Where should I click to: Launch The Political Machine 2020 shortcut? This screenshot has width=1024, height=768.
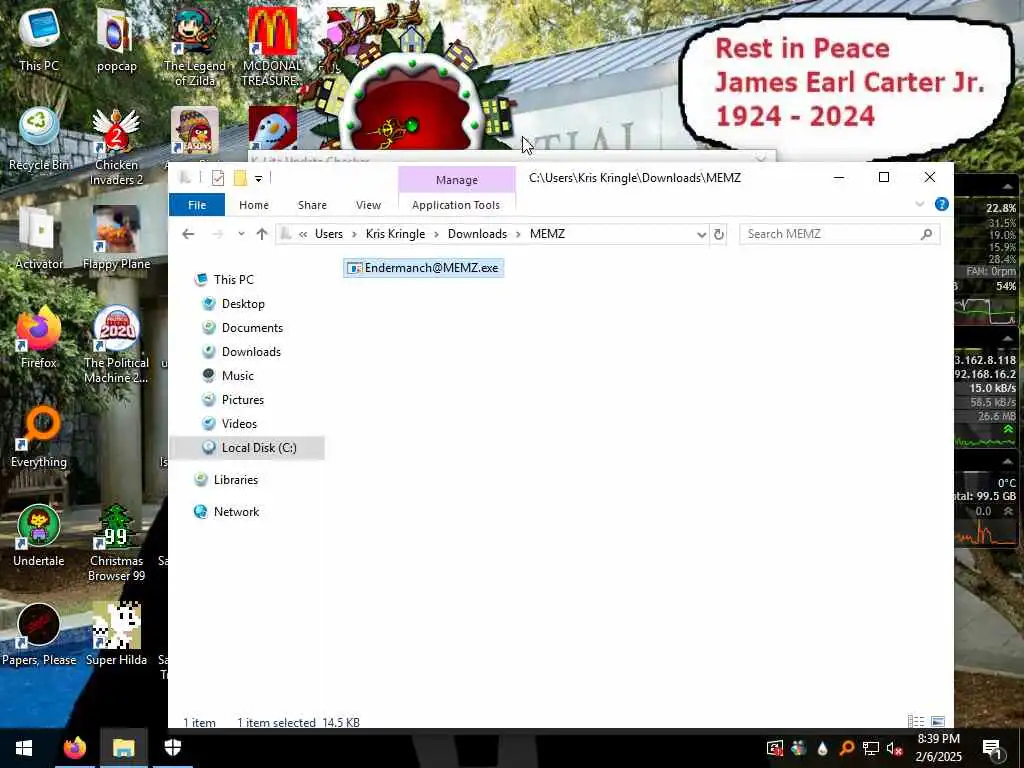pyautogui.click(x=116, y=344)
